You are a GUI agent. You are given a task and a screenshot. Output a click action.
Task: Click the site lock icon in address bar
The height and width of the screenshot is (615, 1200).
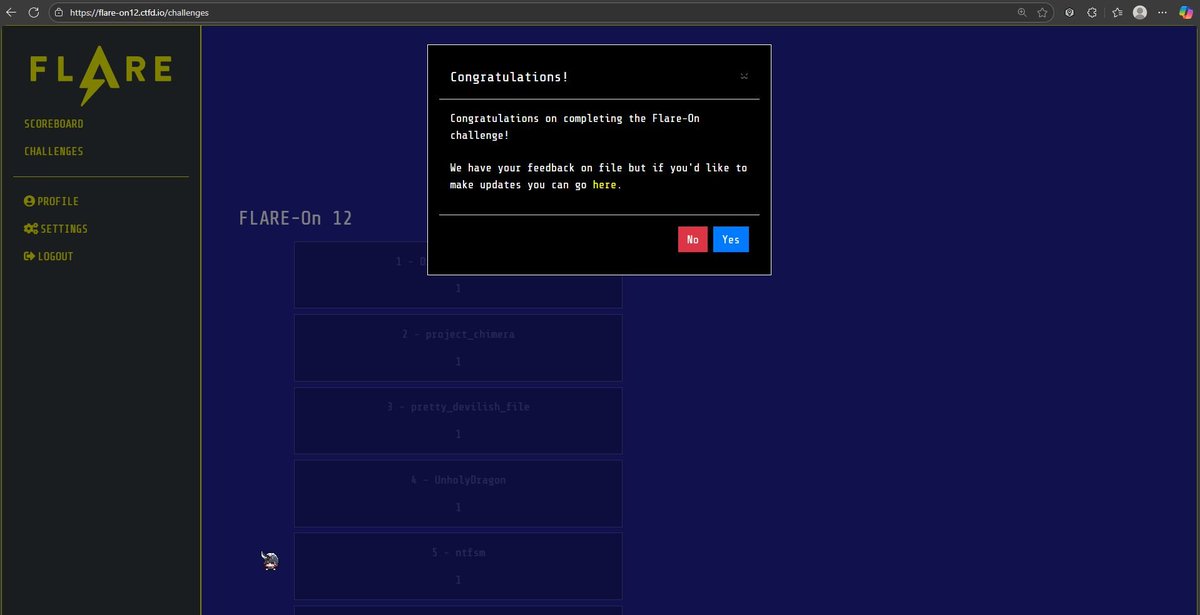(59, 12)
